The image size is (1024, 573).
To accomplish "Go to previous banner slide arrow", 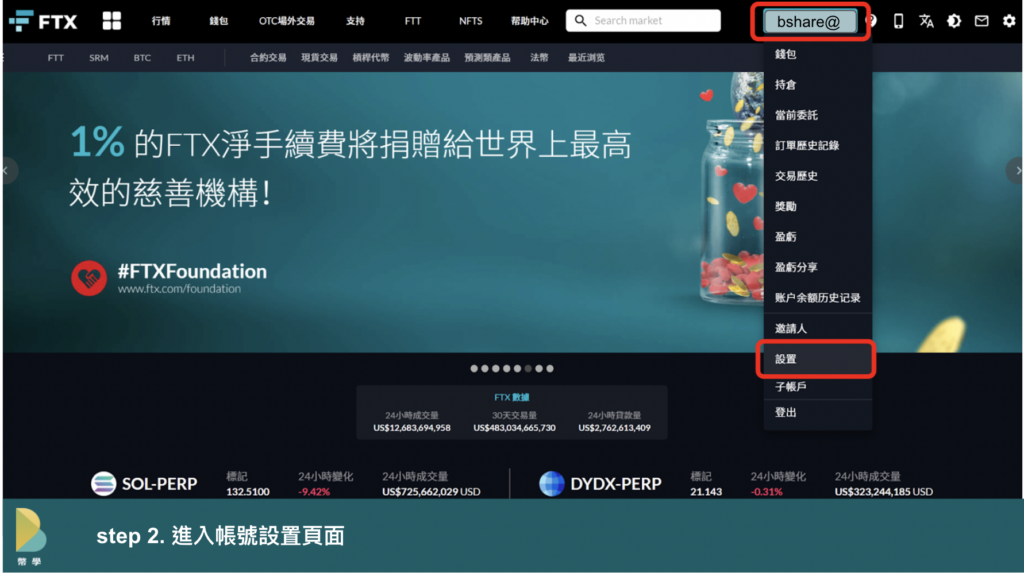I will coord(8,171).
